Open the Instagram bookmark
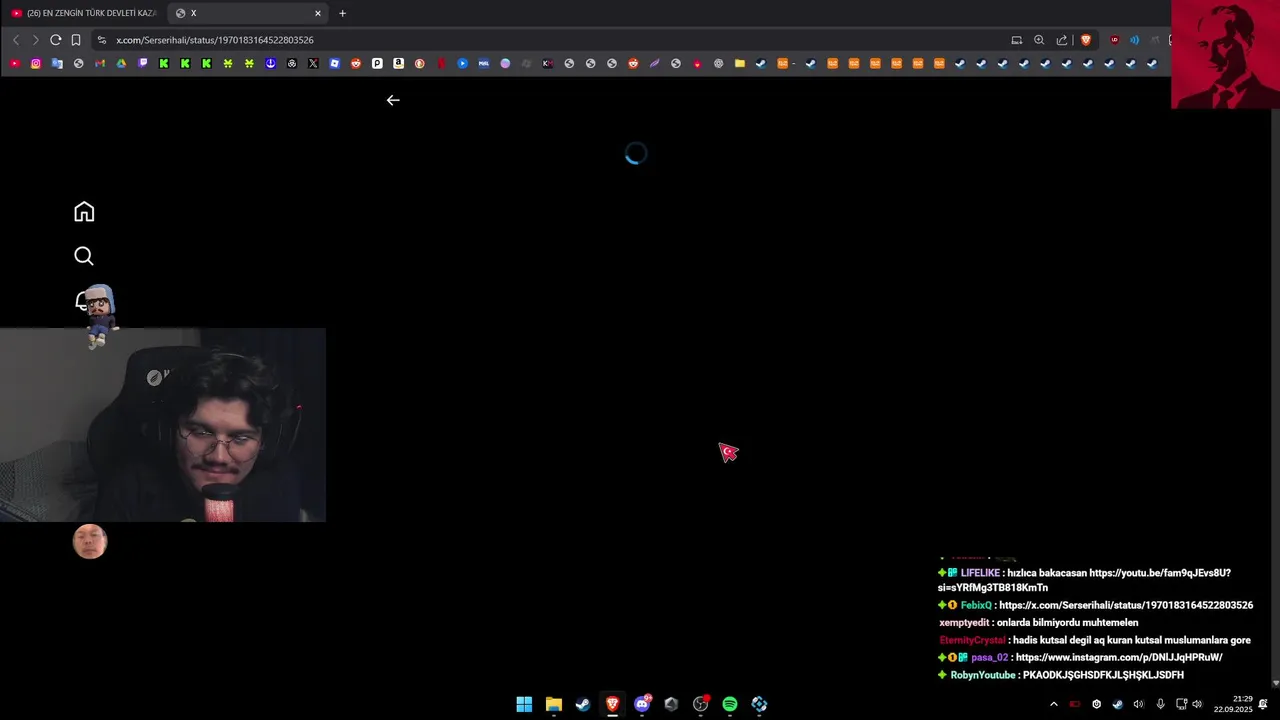 click(36, 63)
